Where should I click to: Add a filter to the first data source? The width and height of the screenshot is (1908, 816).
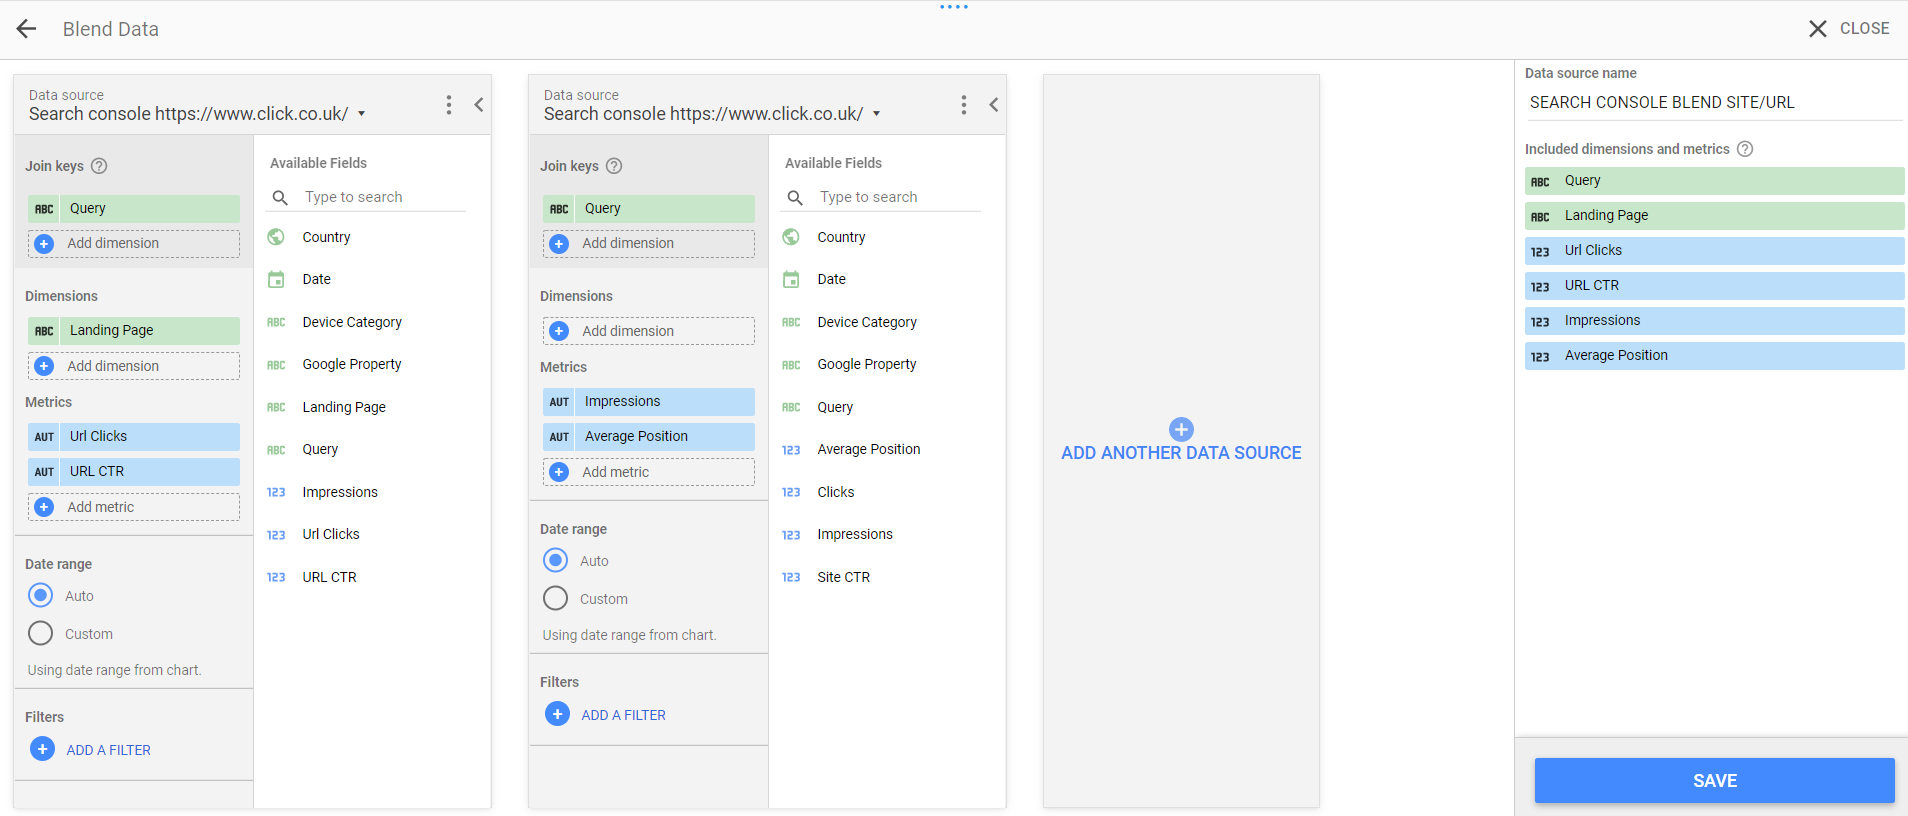click(91, 750)
